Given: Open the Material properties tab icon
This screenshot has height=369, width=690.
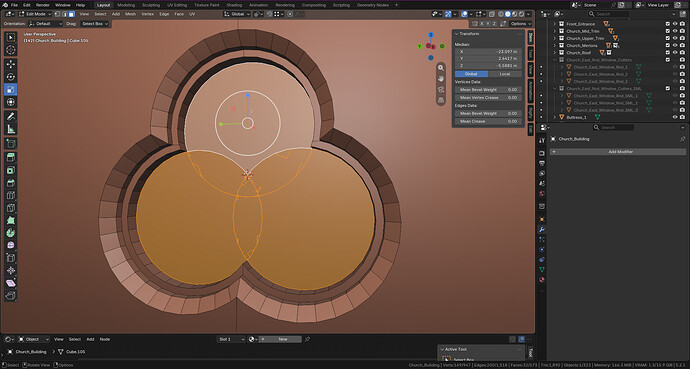Looking at the screenshot, I should point(542,279).
